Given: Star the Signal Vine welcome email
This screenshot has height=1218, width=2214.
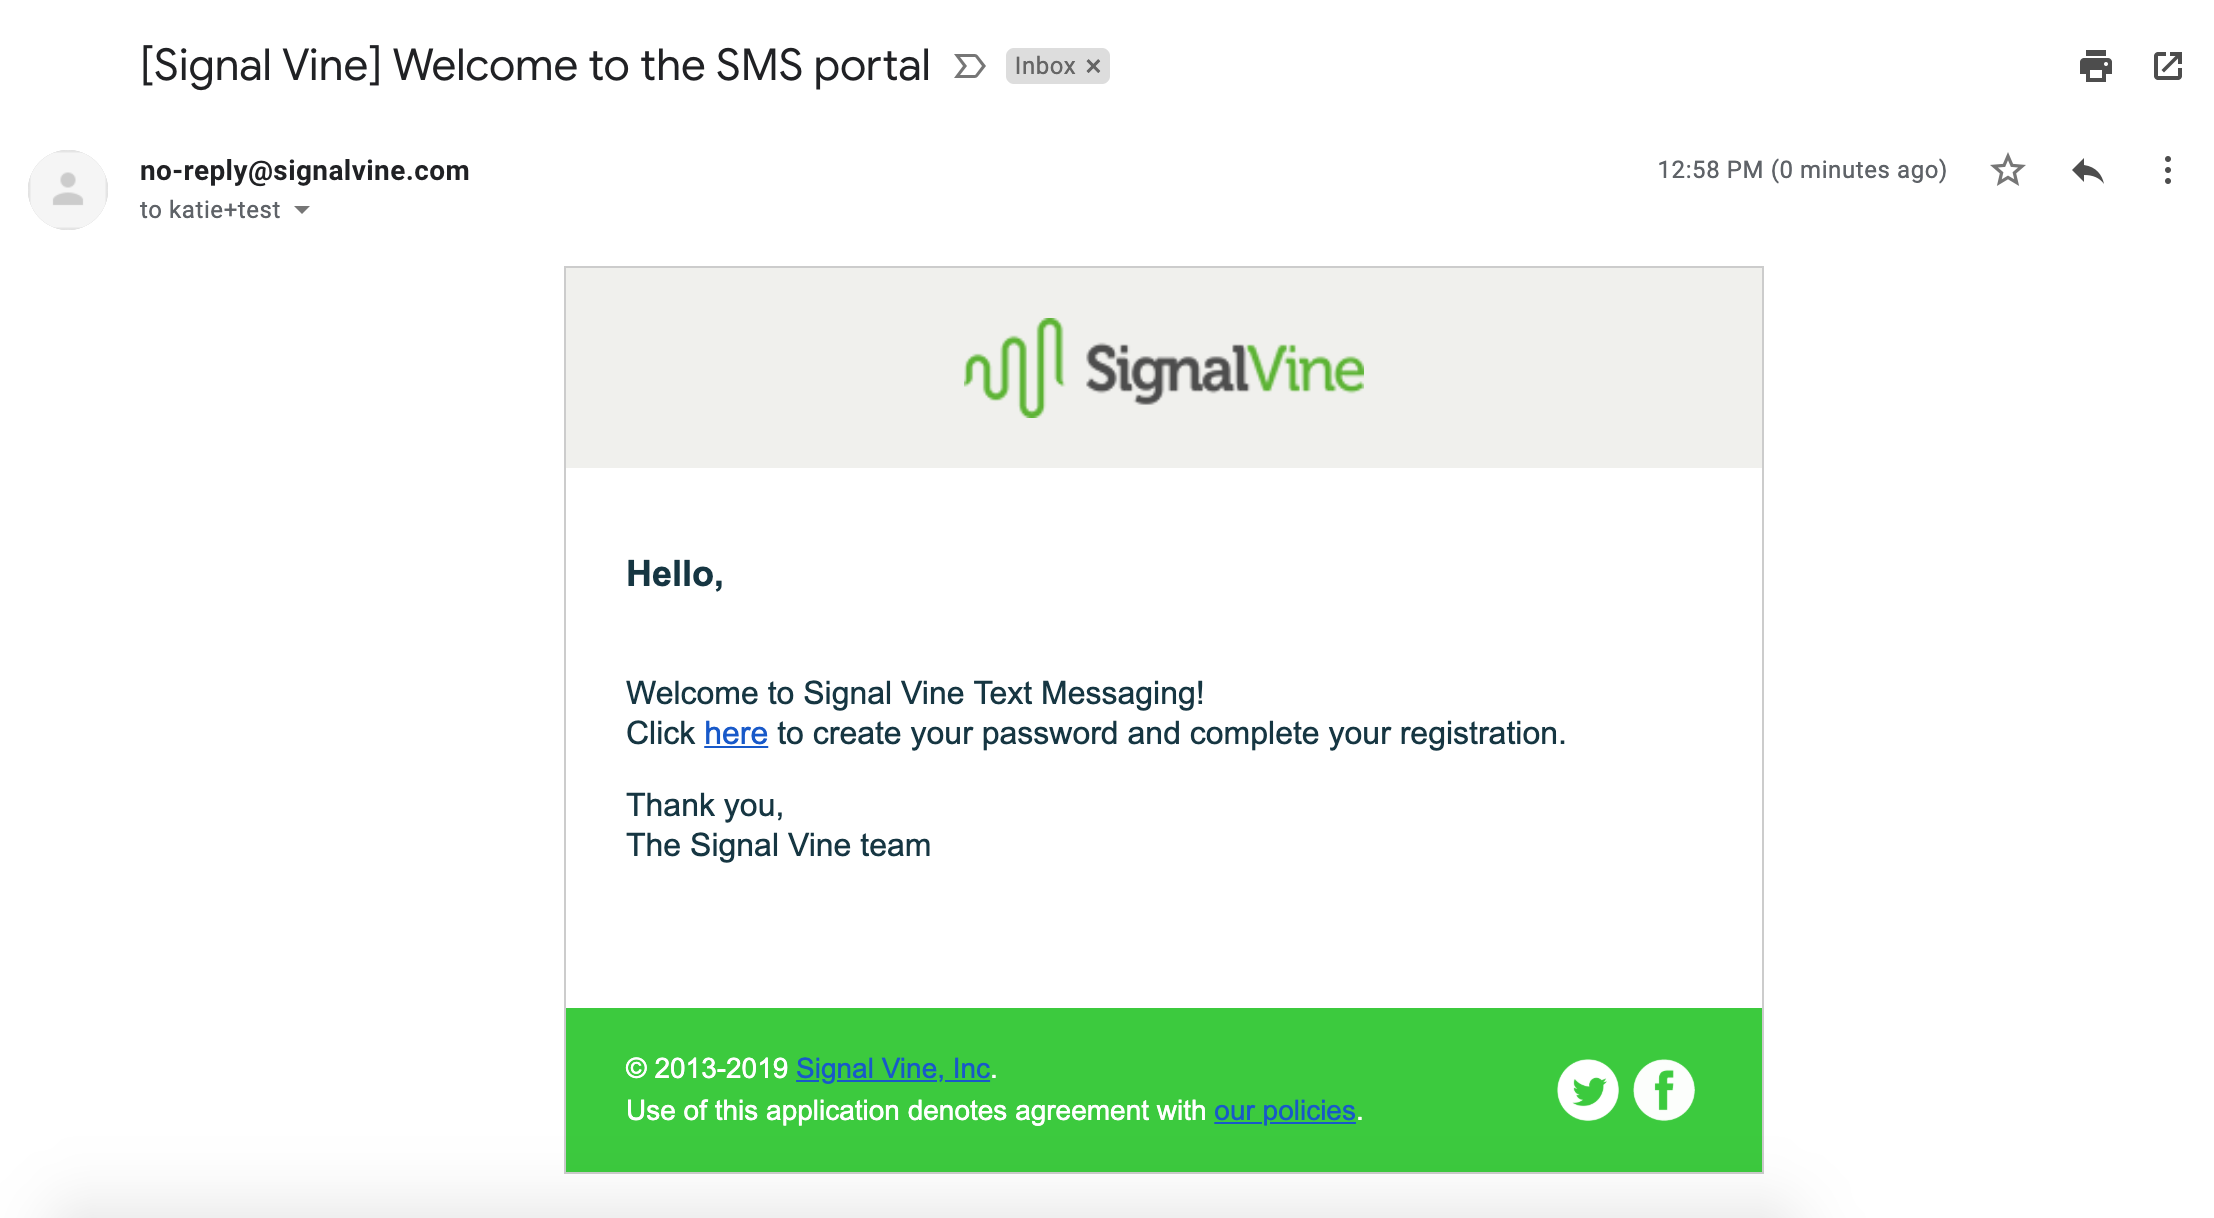Looking at the screenshot, I should click(2007, 170).
